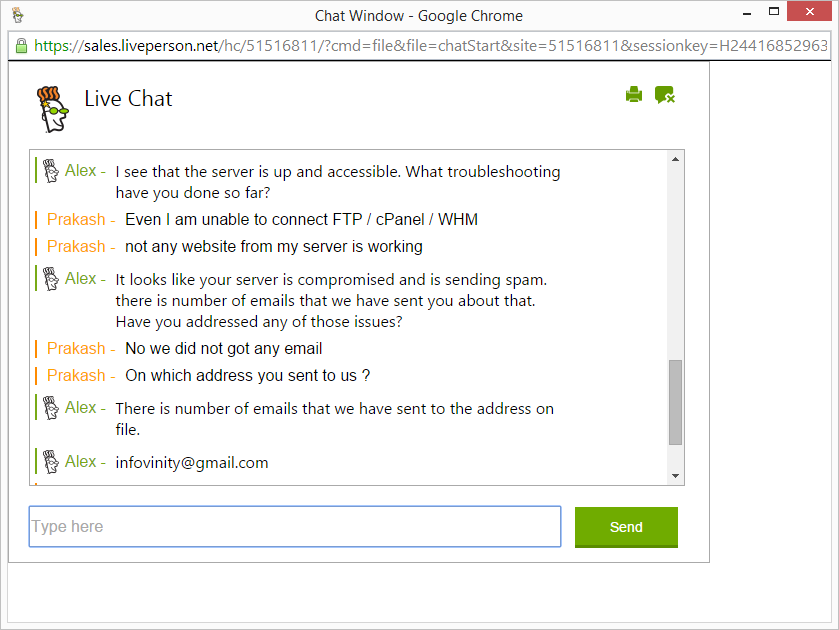Click the GoDaddy mascot logo beside Live Chat

pyautogui.click(x=52, y=109)
